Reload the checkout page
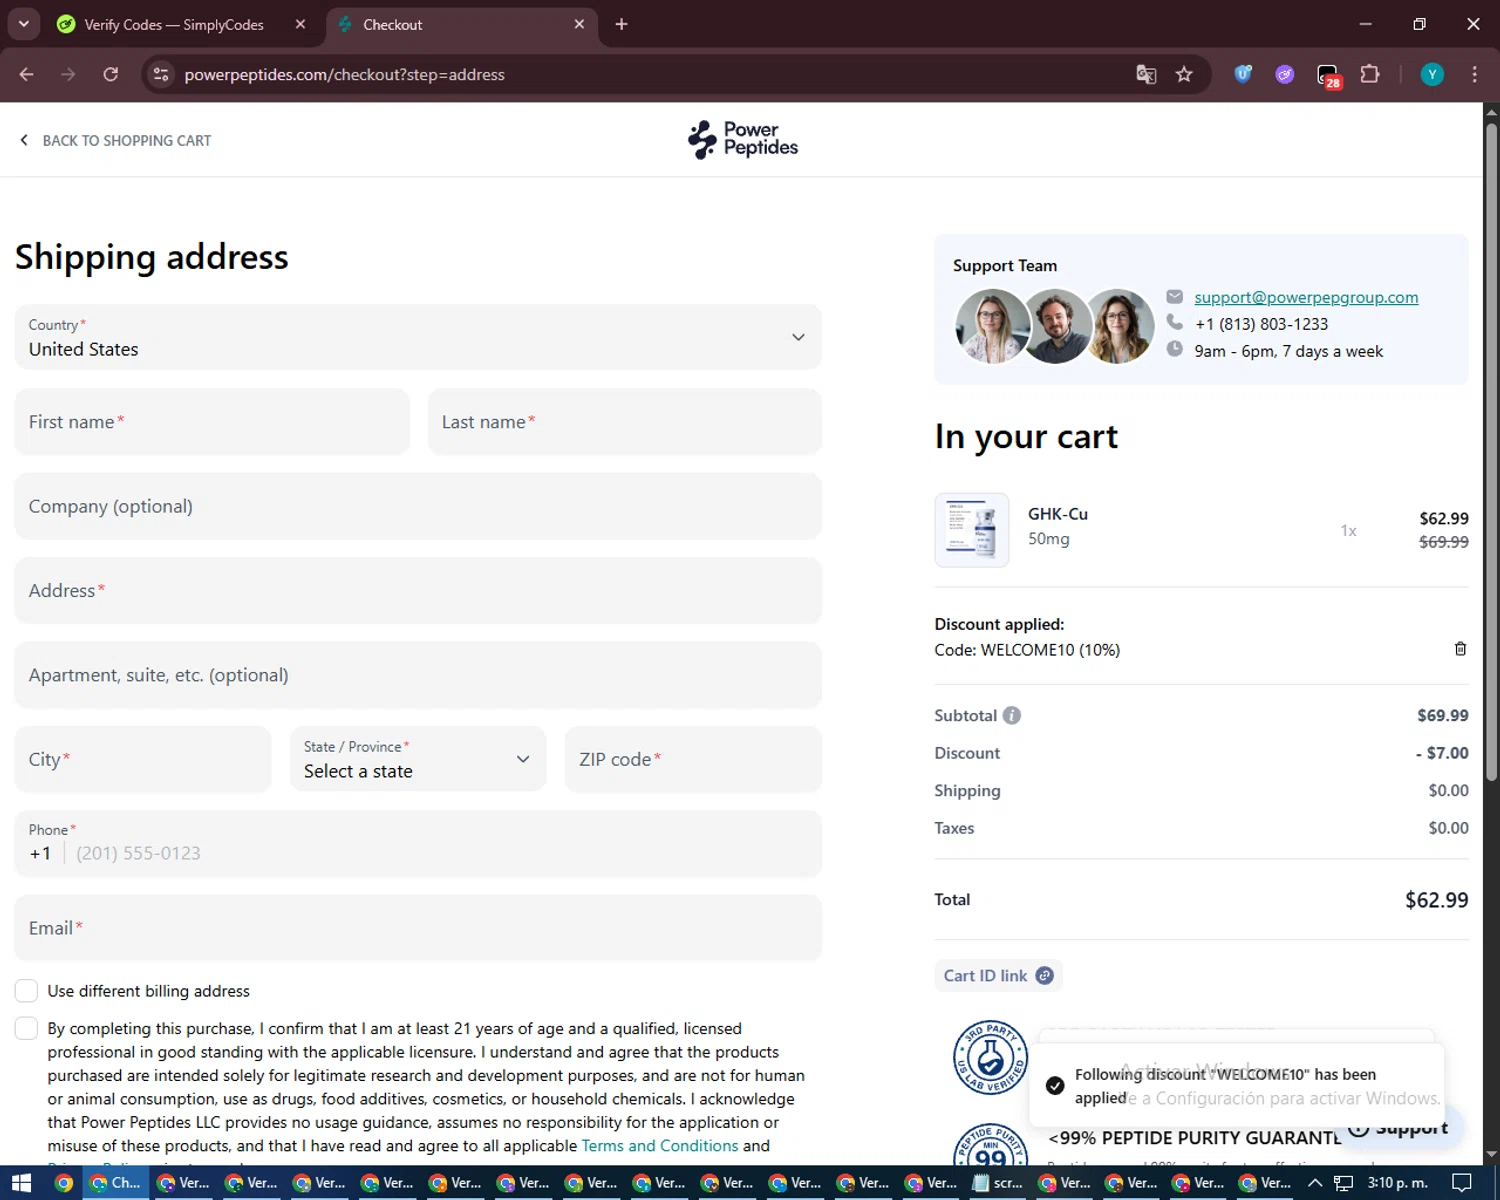This screenshot has height=1200, width=1500. pos(110,74)
